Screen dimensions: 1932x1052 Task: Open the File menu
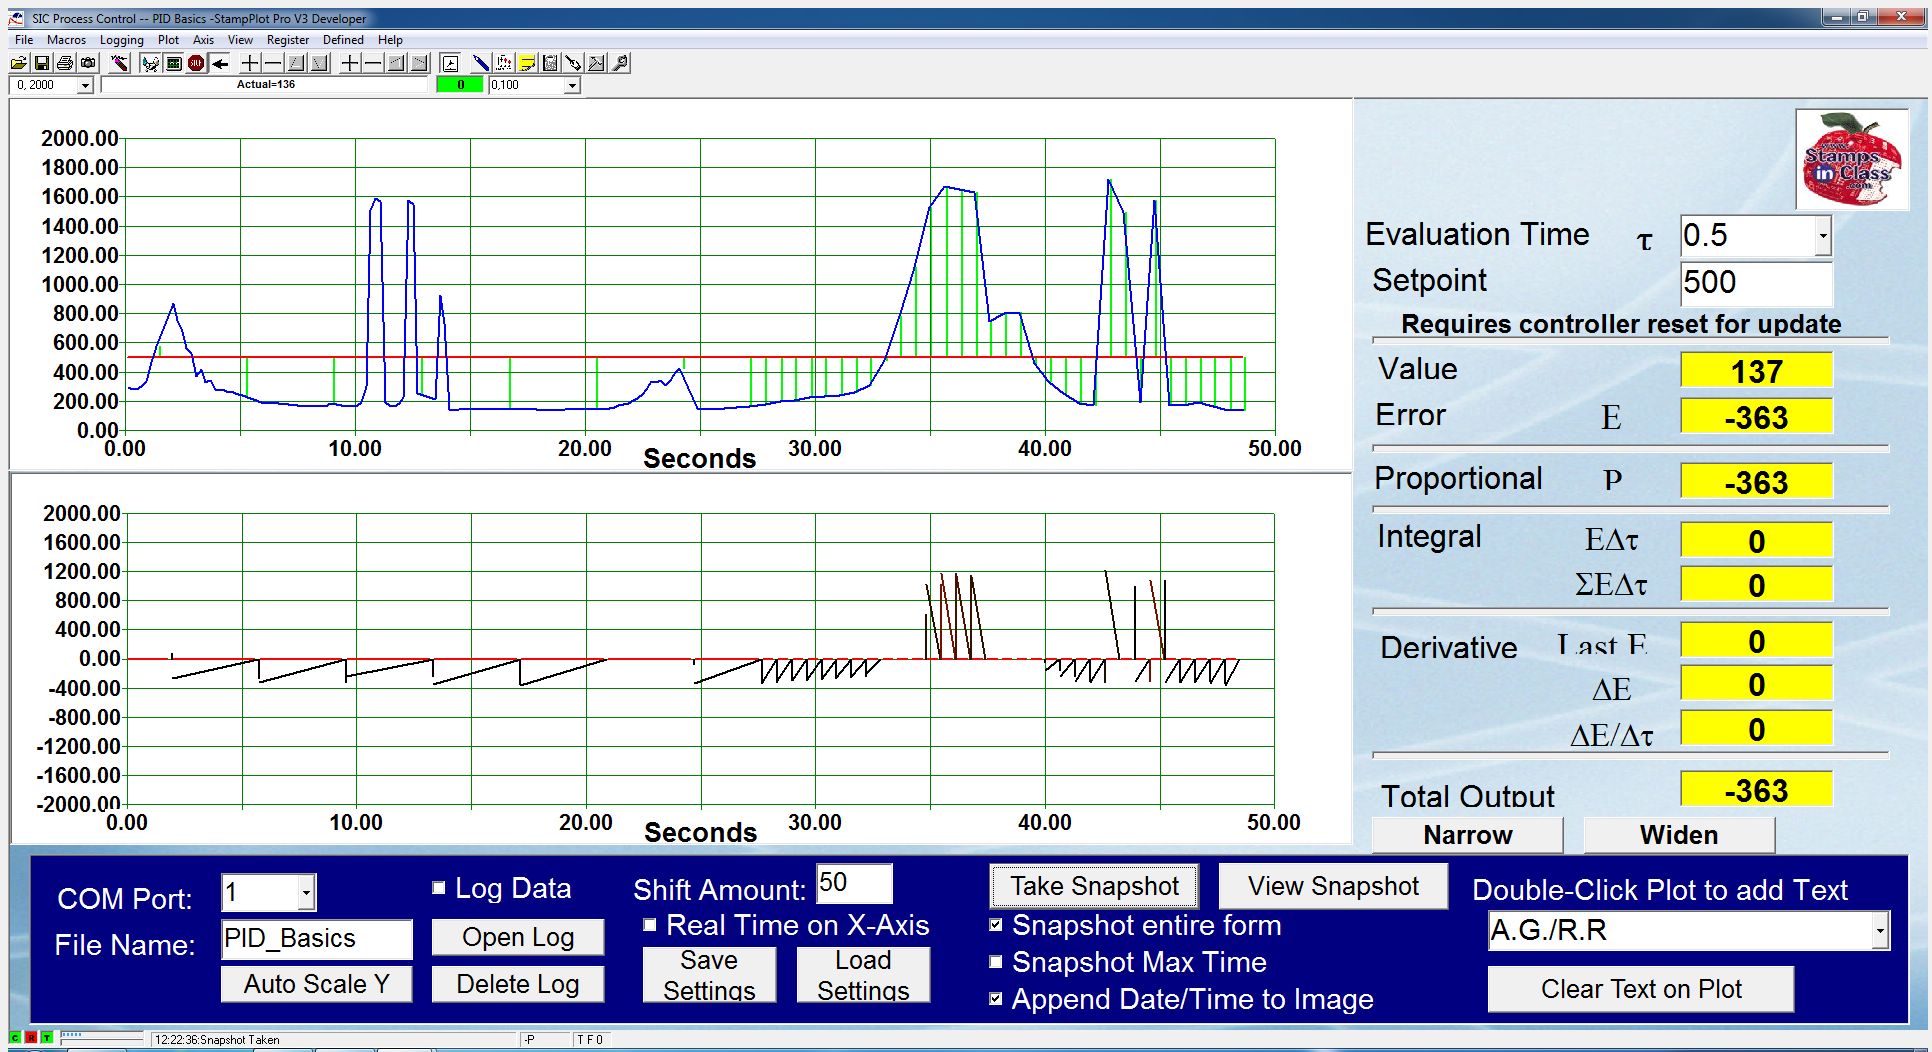coord(24,40)
